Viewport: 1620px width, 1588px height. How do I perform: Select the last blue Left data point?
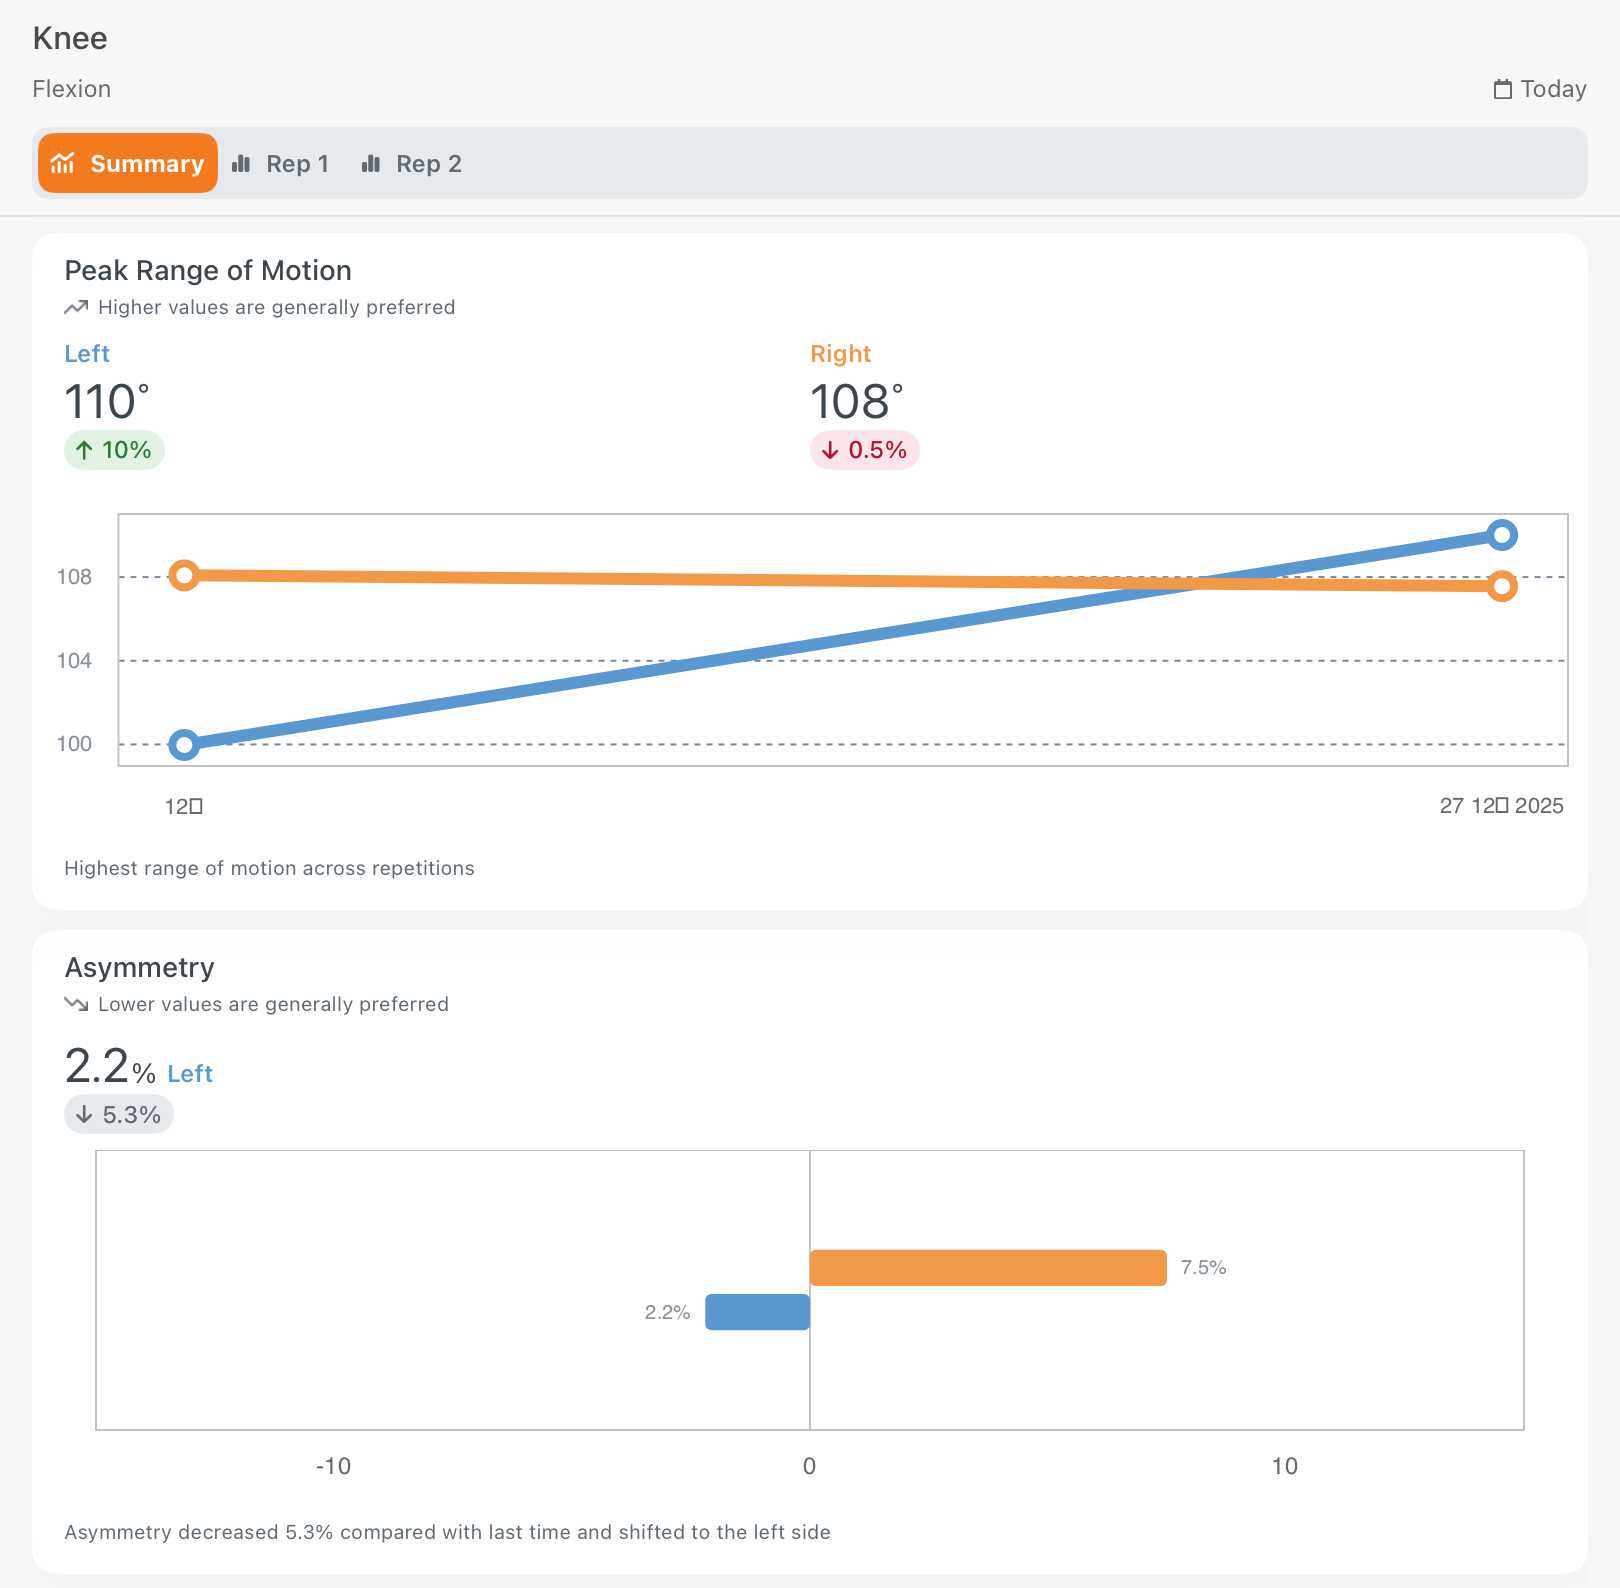pyautogui.click(x=1502, y=535)
